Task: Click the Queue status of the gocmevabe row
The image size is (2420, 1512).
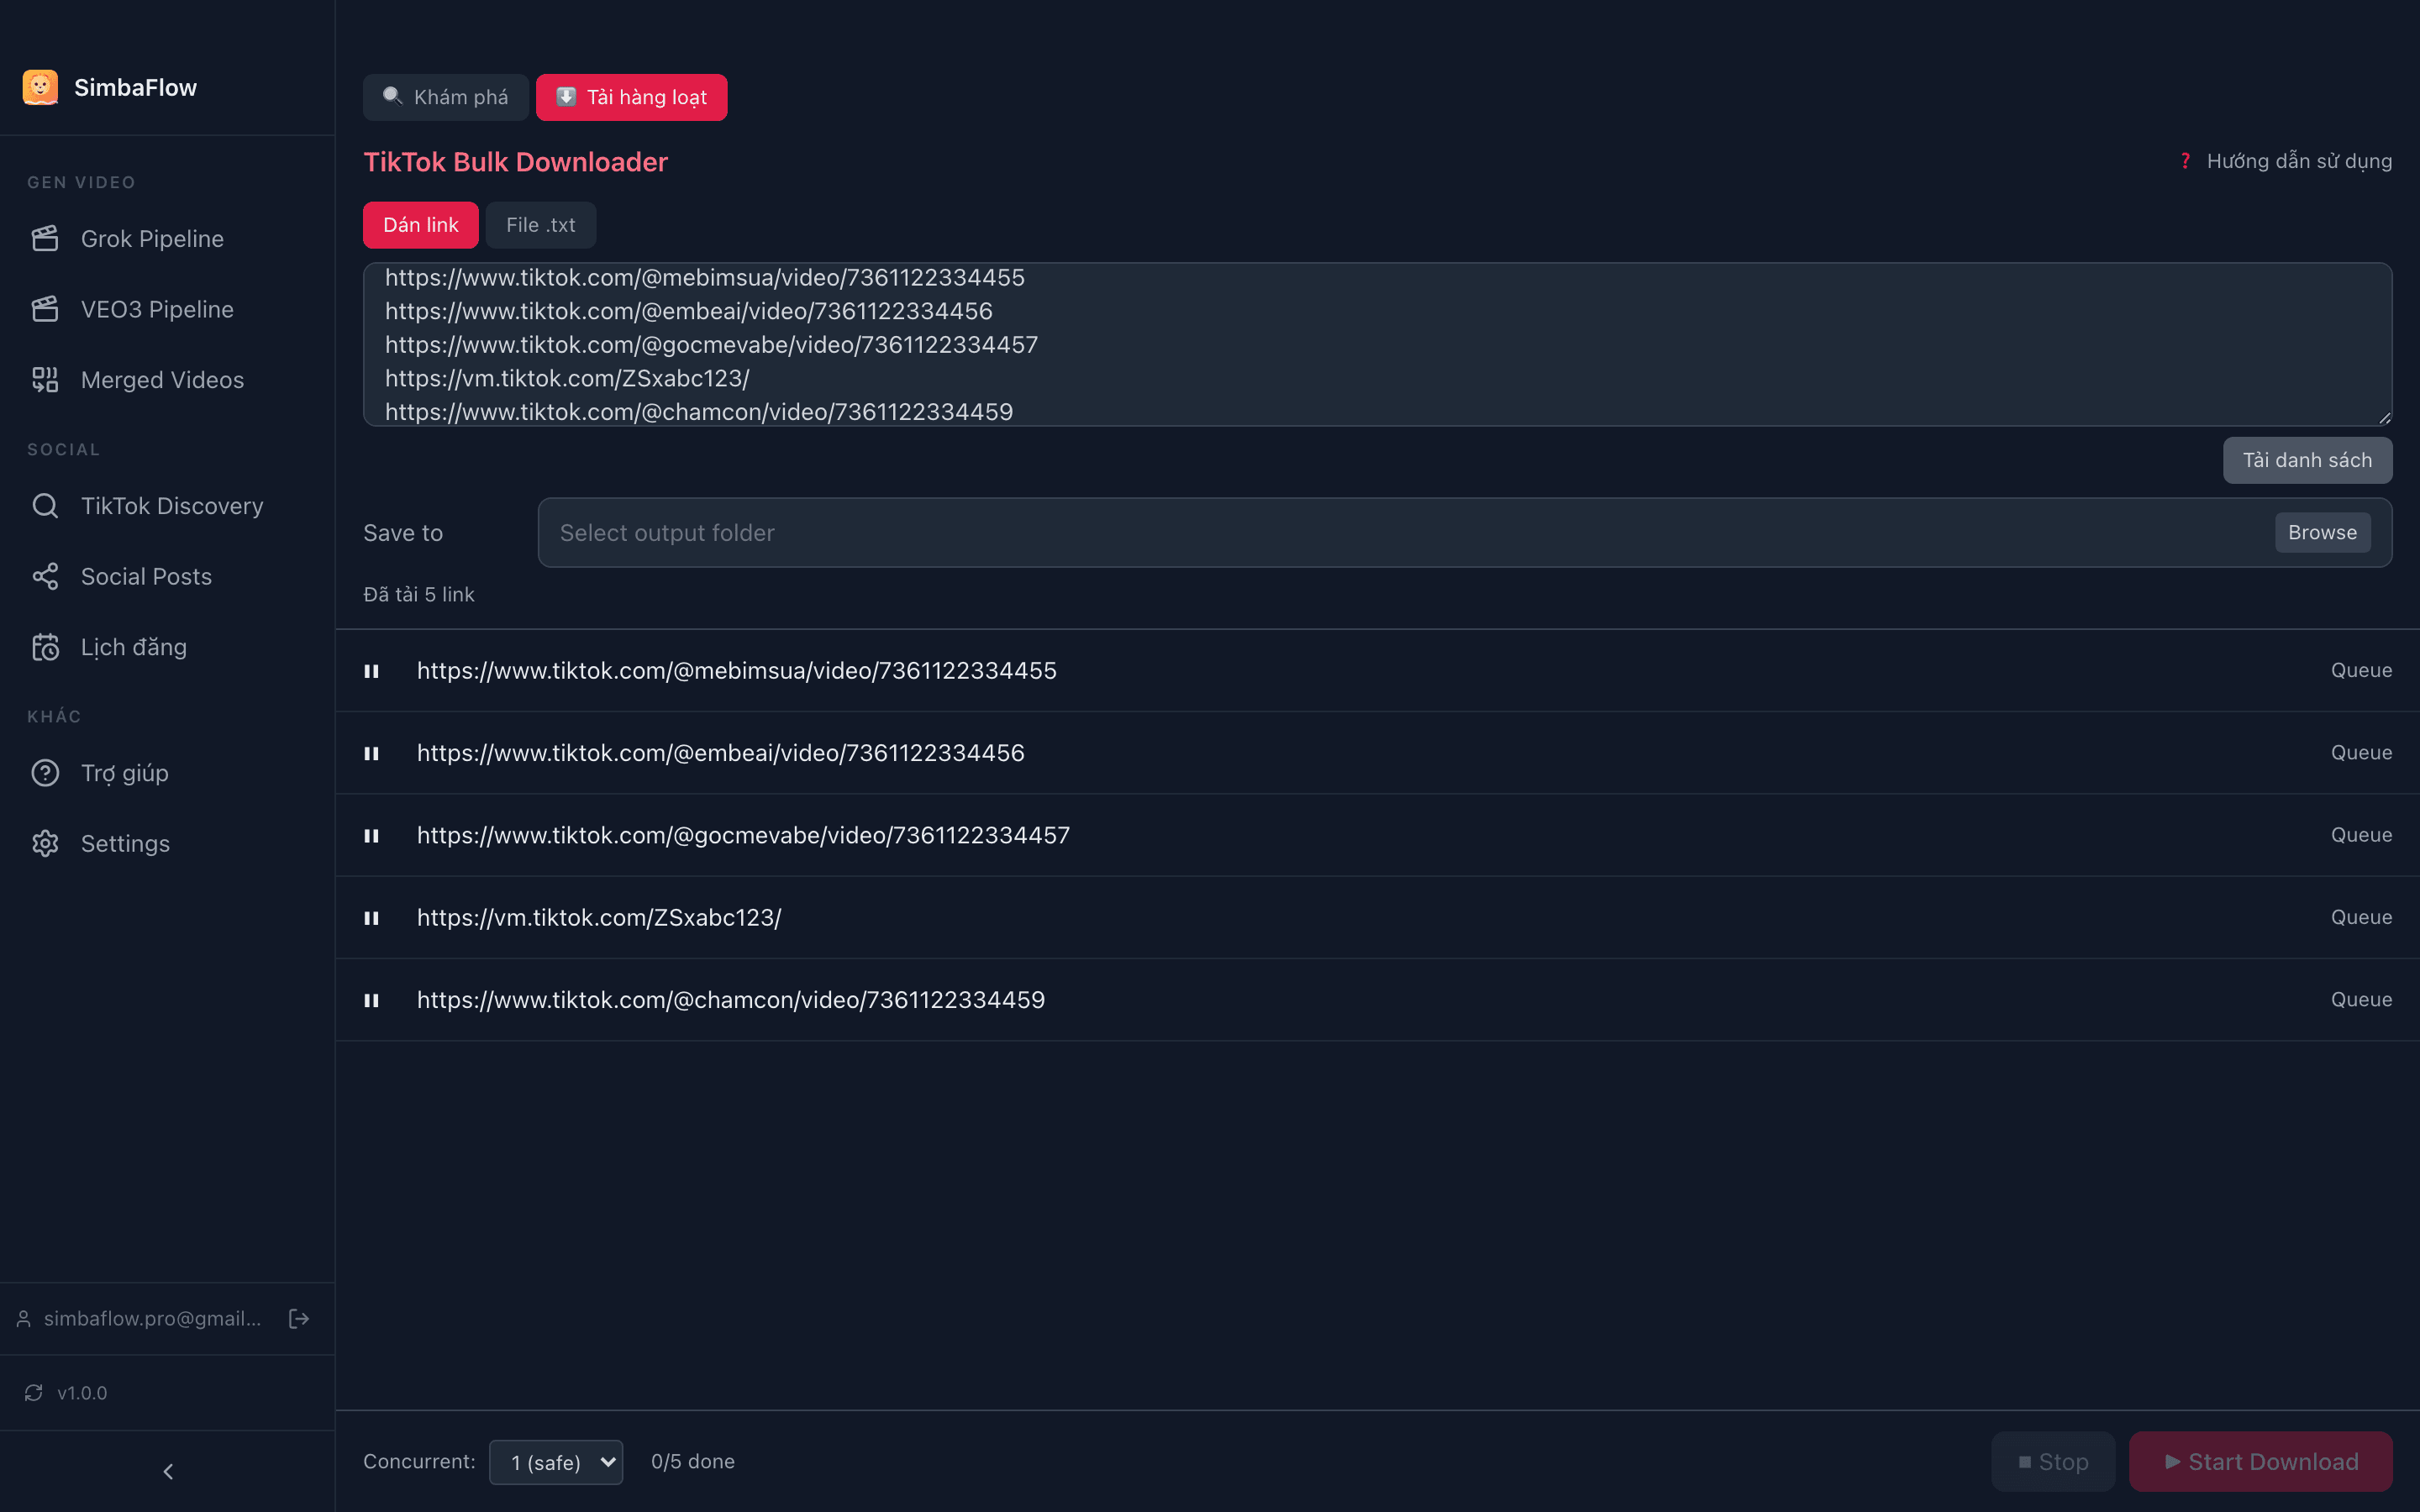Action: 2361,835
